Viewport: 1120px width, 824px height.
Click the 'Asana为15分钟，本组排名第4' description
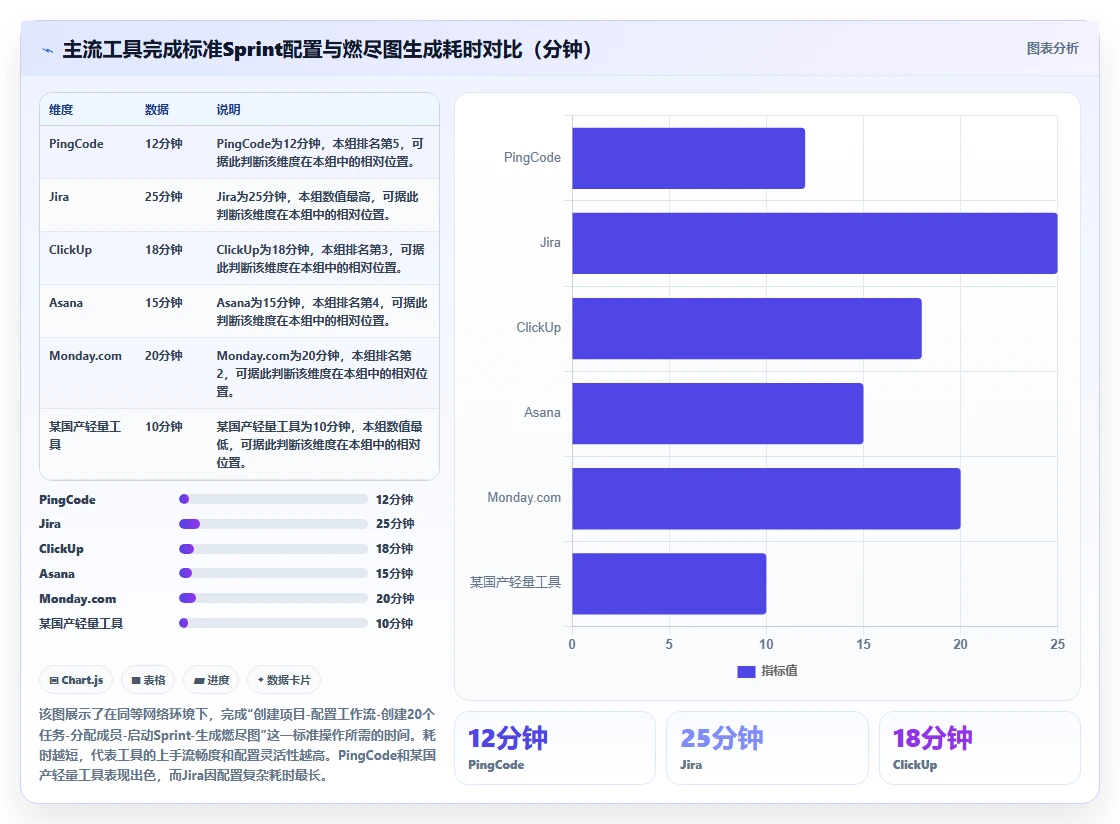click(322, 311)
